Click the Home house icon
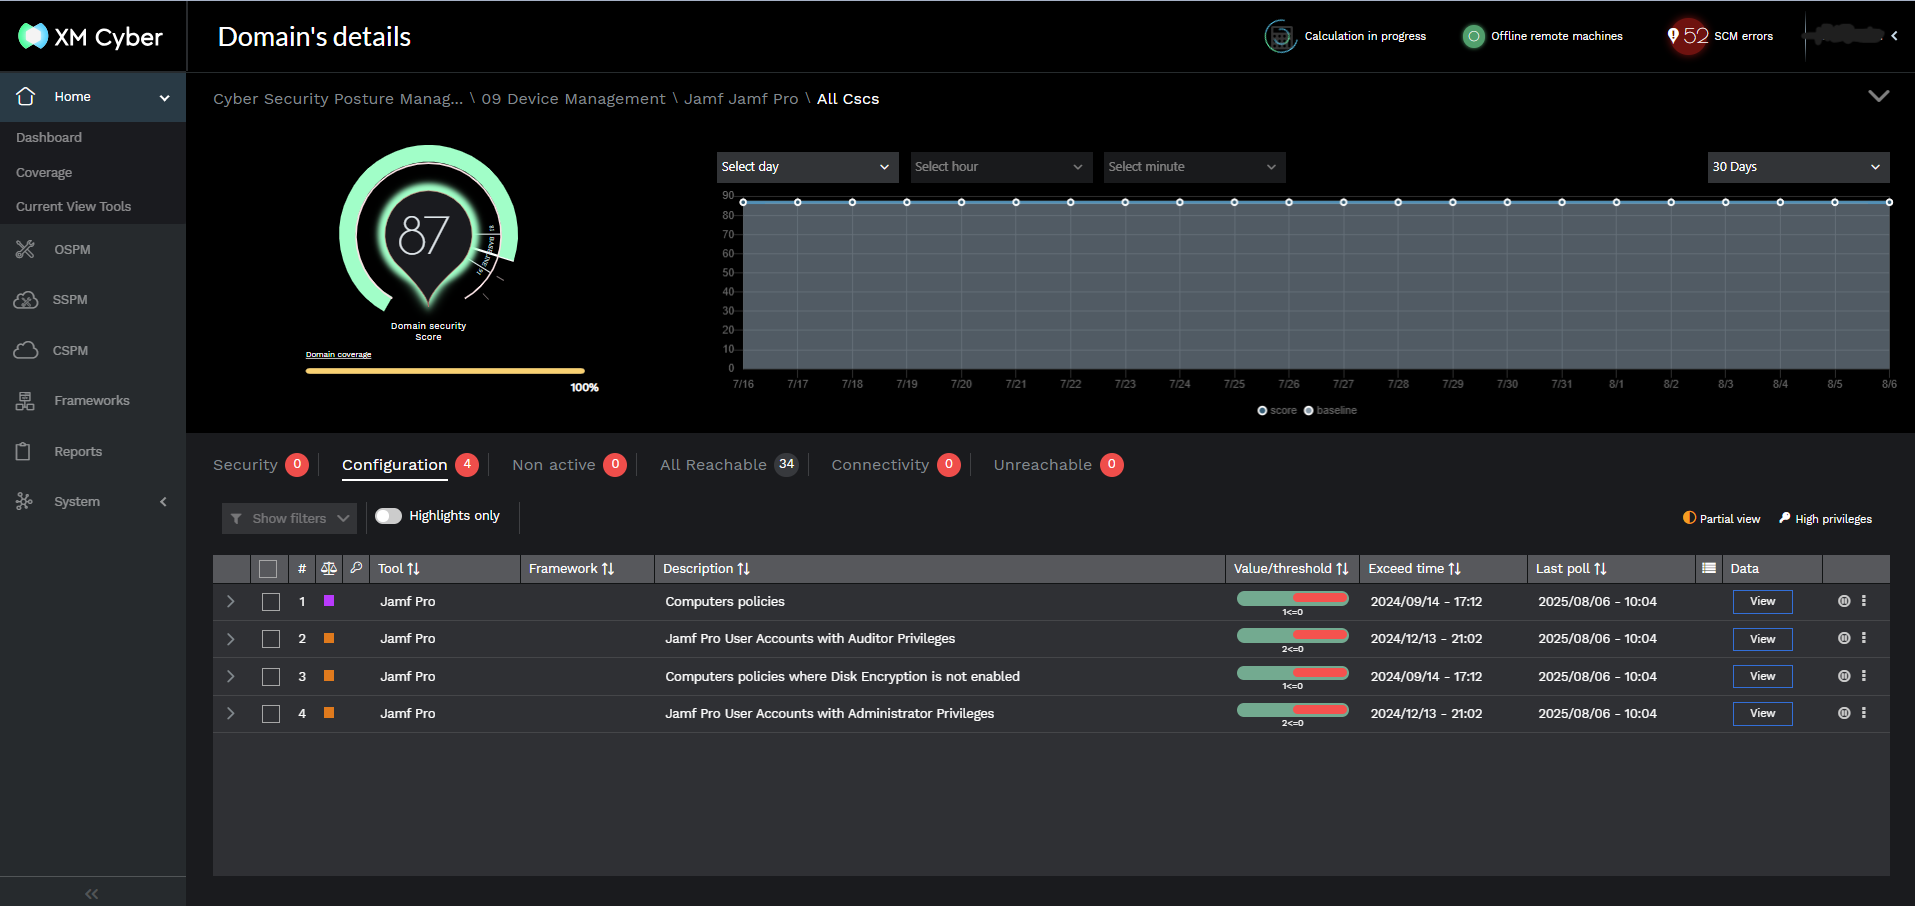1915x906 pixels. coord(26,96)
